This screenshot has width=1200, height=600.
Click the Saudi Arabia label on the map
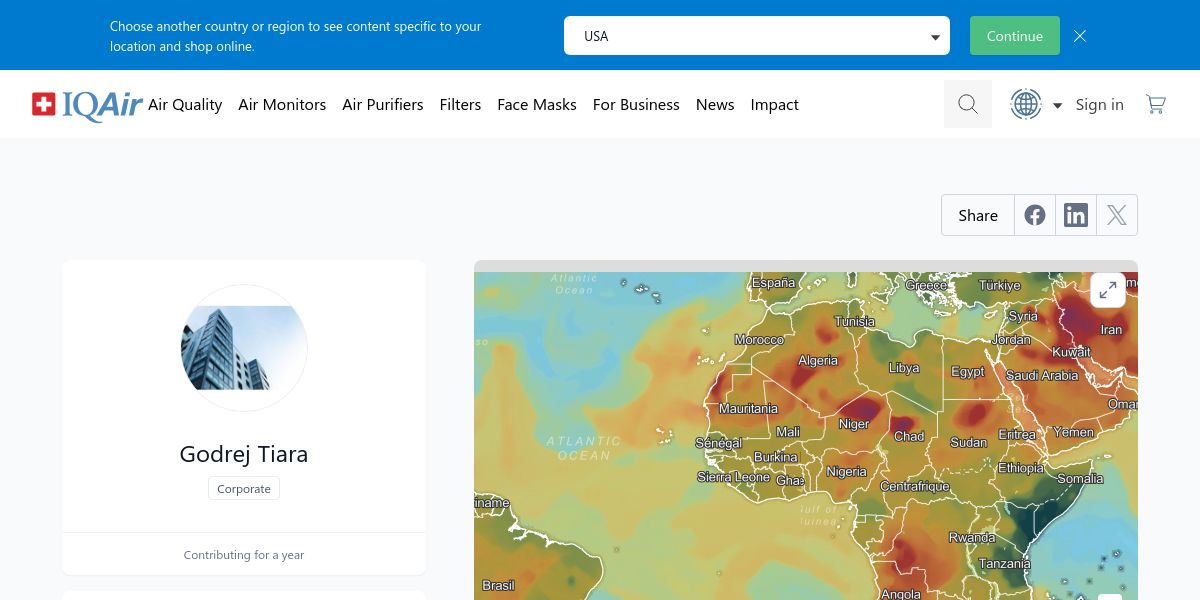1042,376
